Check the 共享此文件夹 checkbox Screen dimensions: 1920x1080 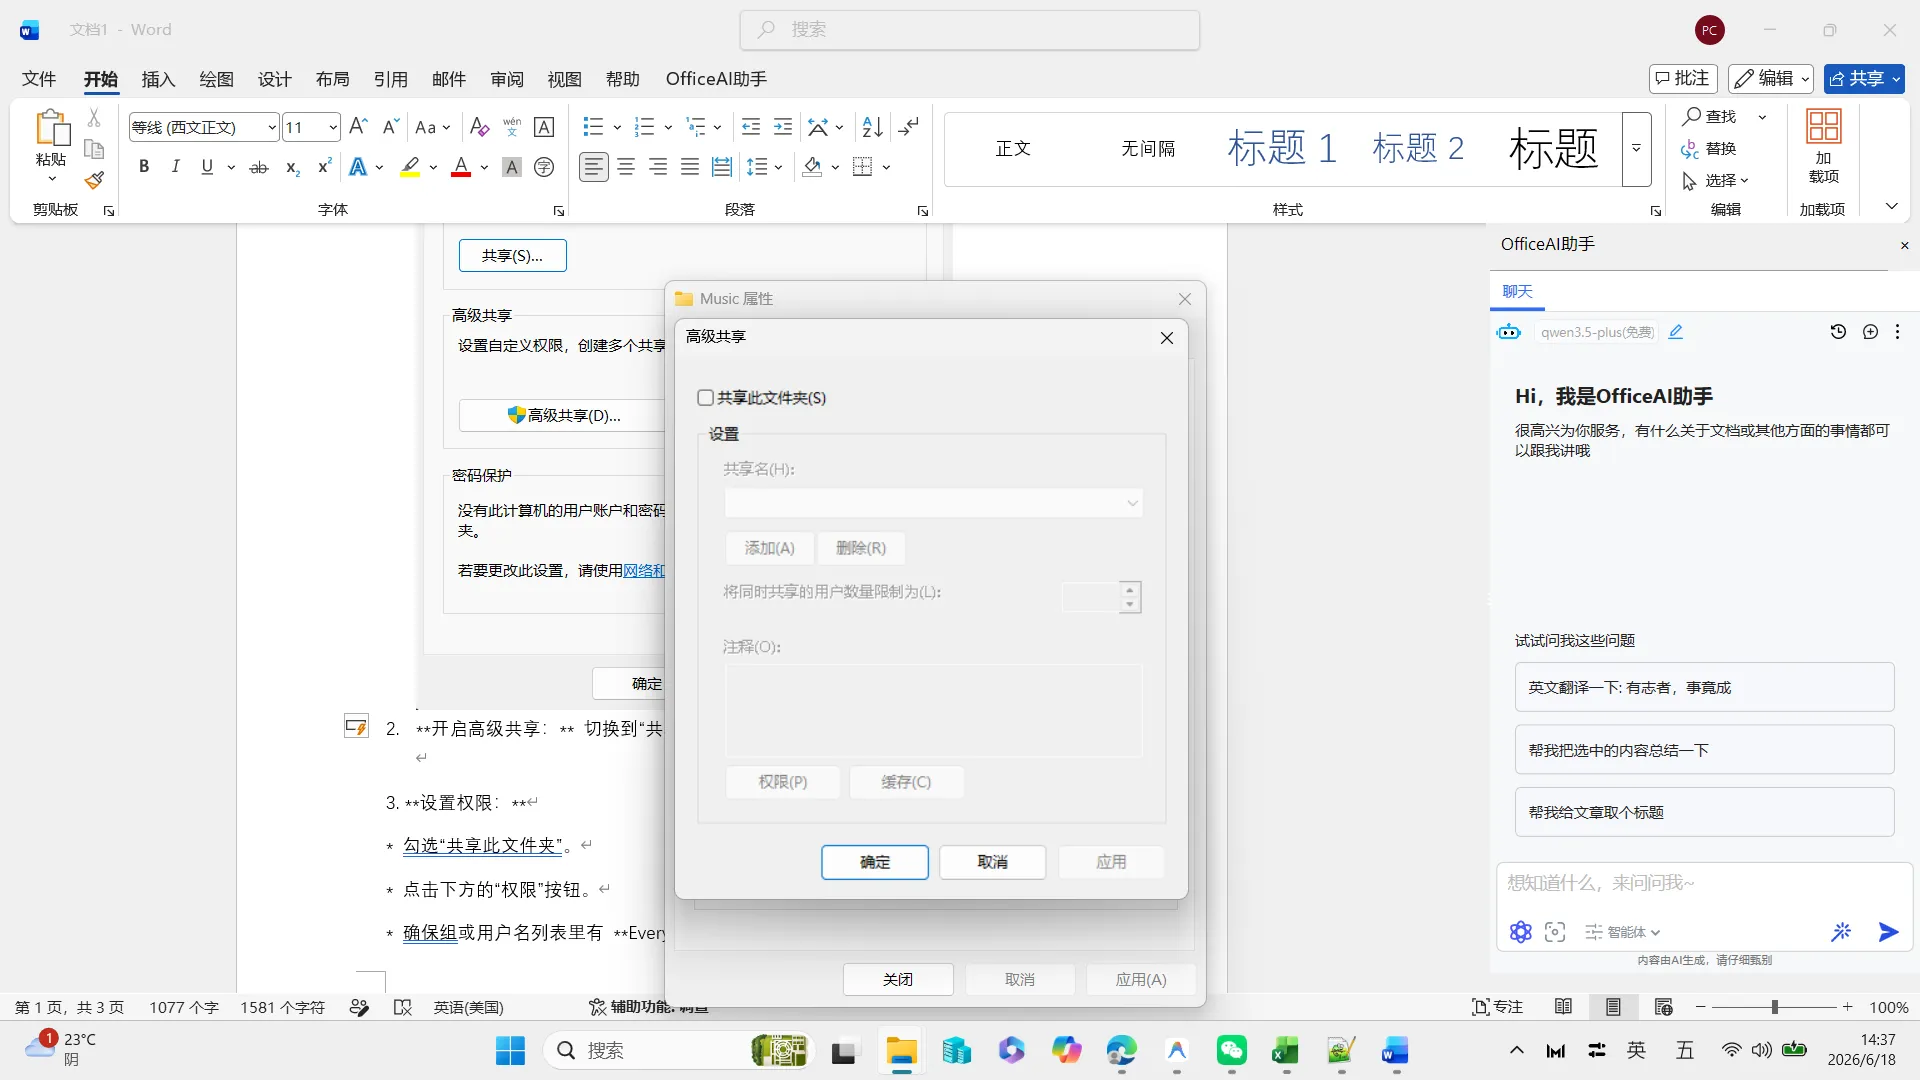705,398
